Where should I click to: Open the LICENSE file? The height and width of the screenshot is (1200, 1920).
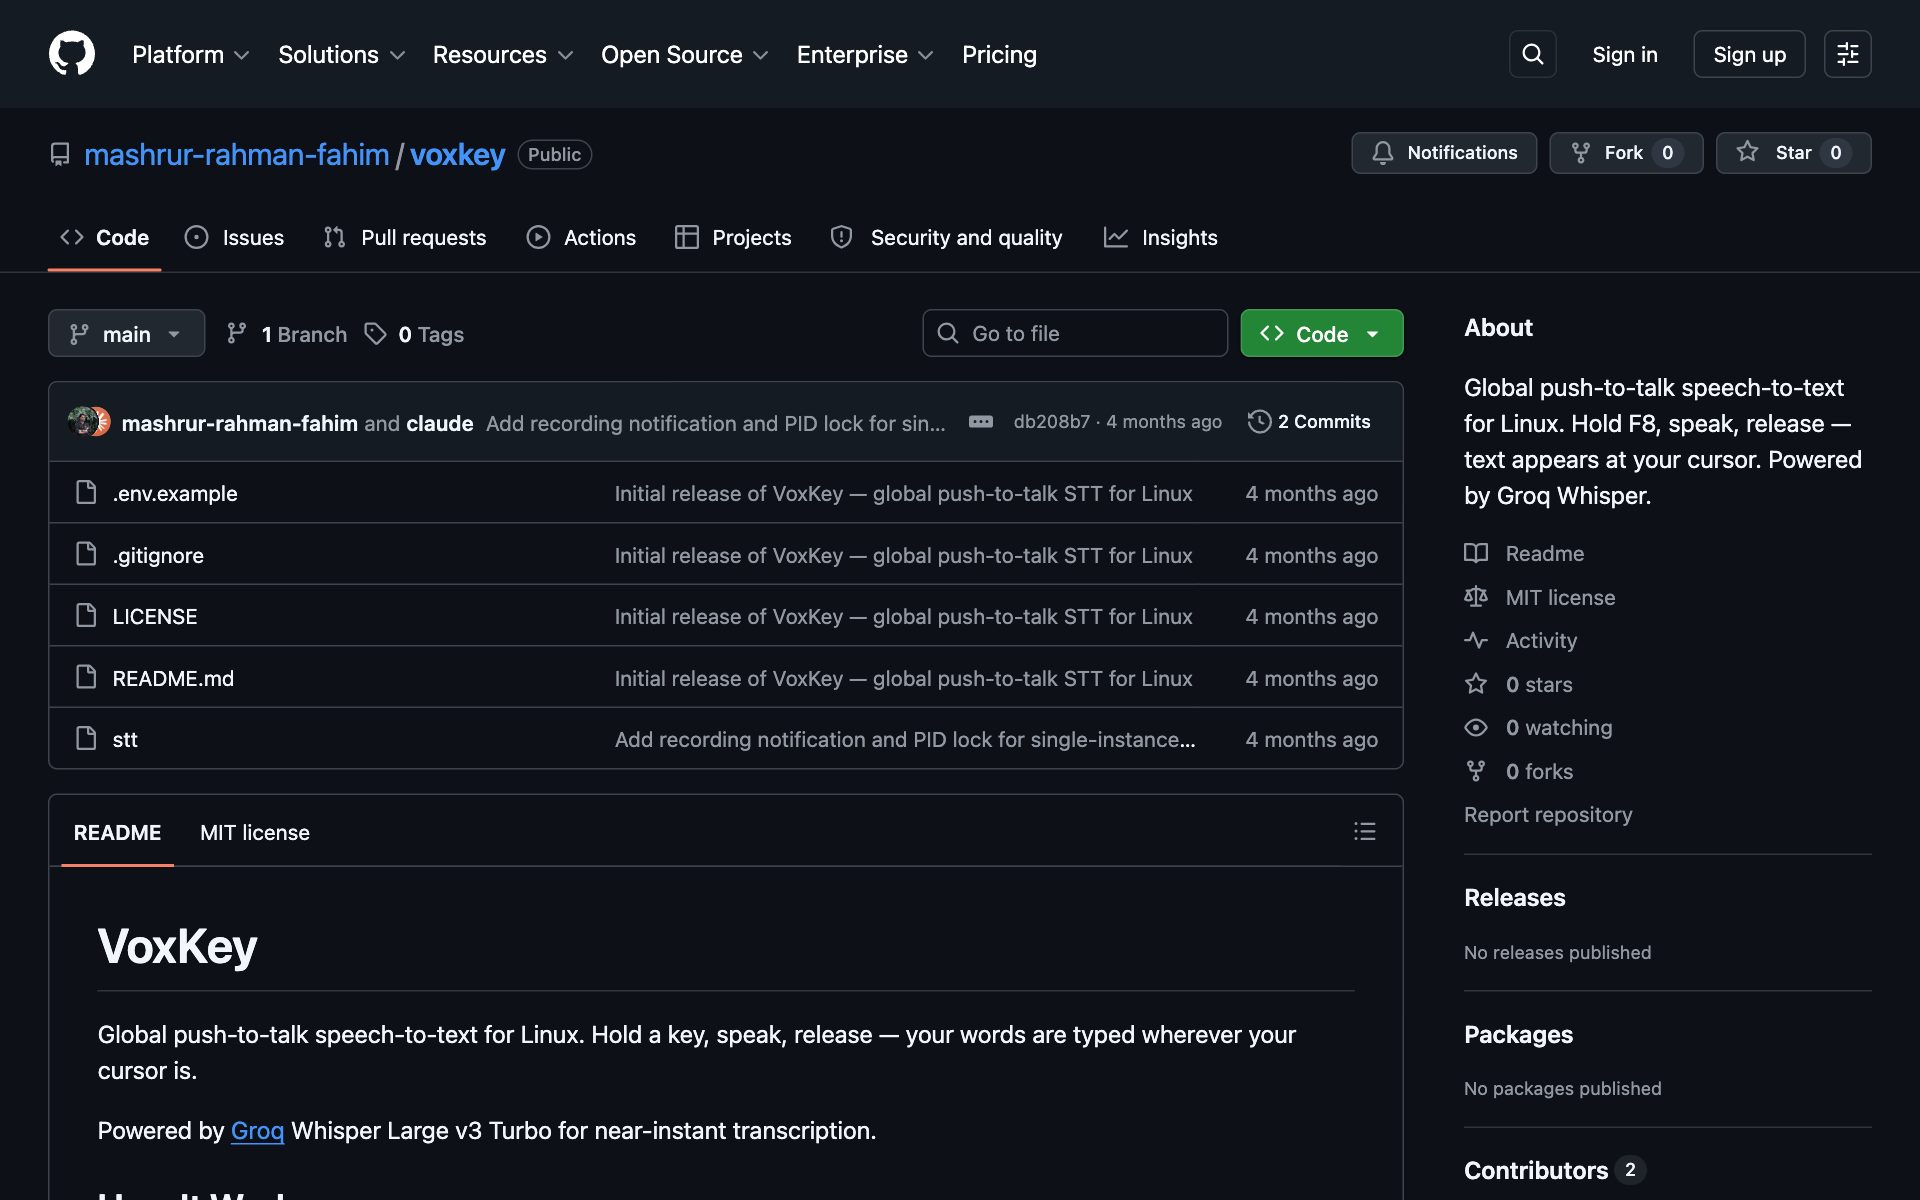(x=155, y=616)
